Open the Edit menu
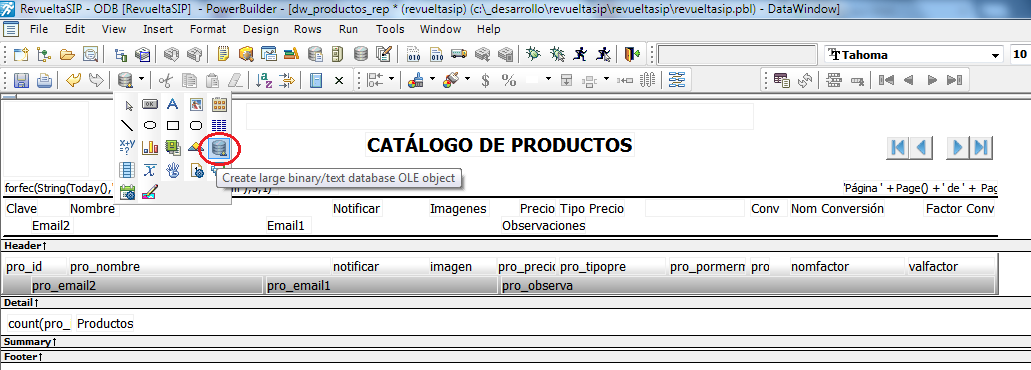Viewport: 1031px width, 370px height. (x=75, y=29)
